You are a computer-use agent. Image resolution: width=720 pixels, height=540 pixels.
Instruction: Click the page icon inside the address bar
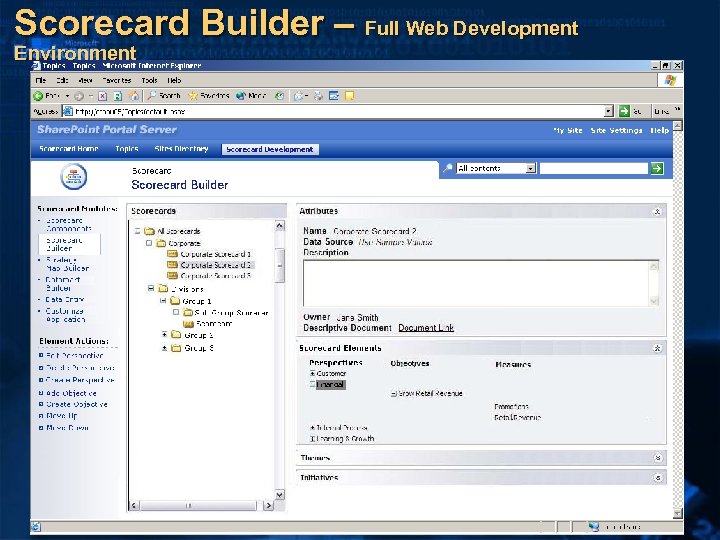pos(68,111)
